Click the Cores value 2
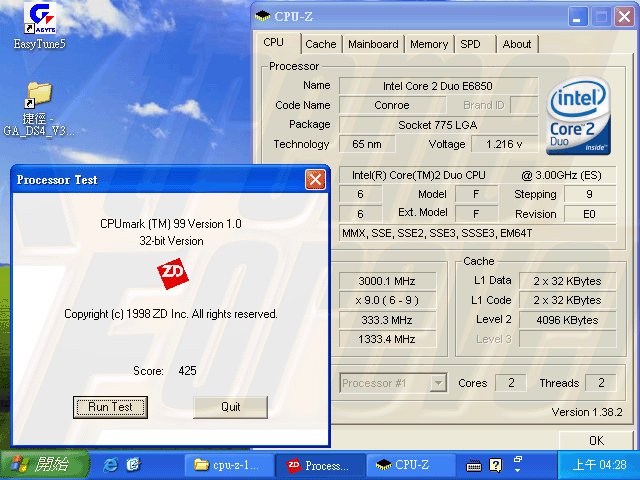Screen dimensions: 640x480 [511, 383]
